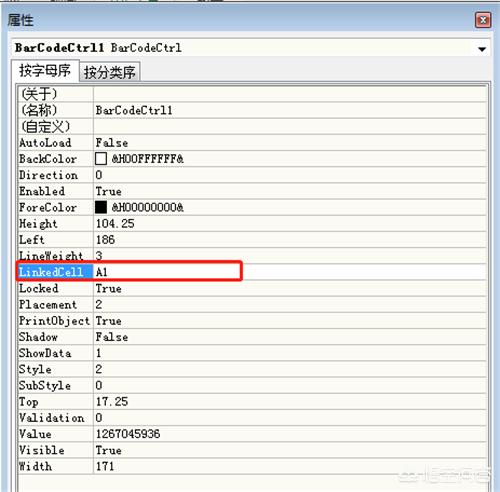Click the PrintObject True value

109,321
